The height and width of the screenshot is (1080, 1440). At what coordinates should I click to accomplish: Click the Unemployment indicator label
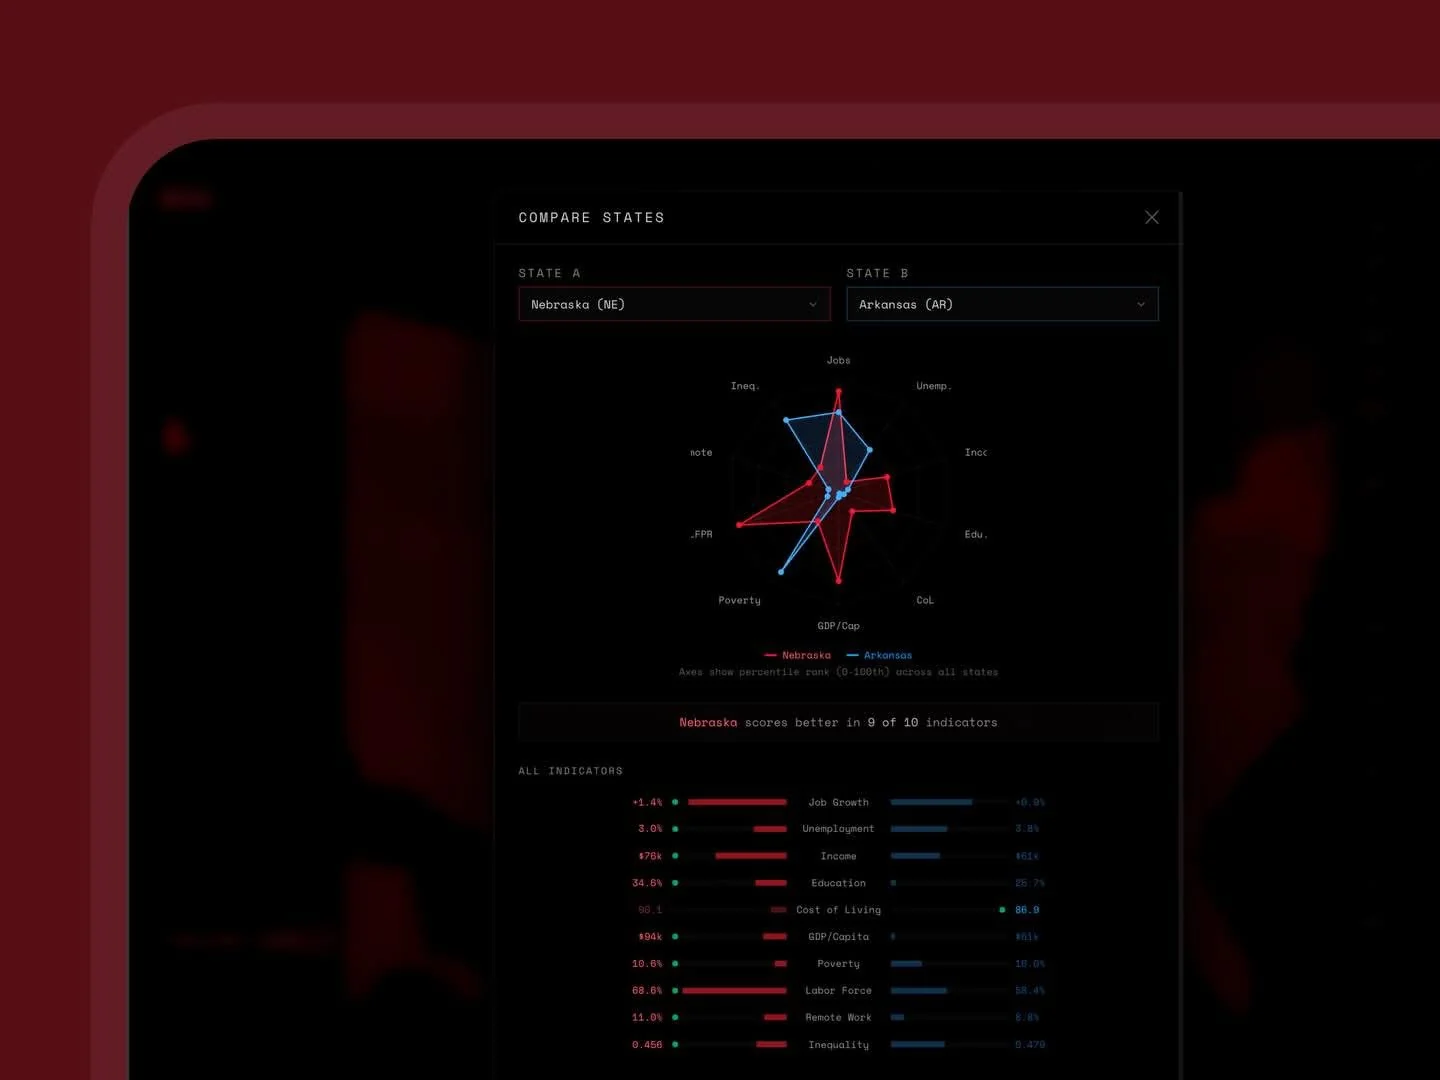click(838, 829)
